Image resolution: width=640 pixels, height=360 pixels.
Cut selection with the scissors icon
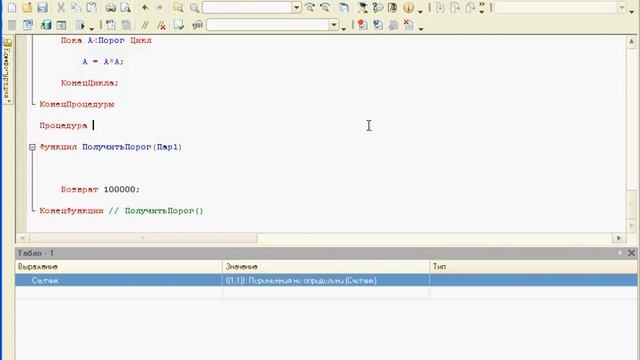point(61,7)
